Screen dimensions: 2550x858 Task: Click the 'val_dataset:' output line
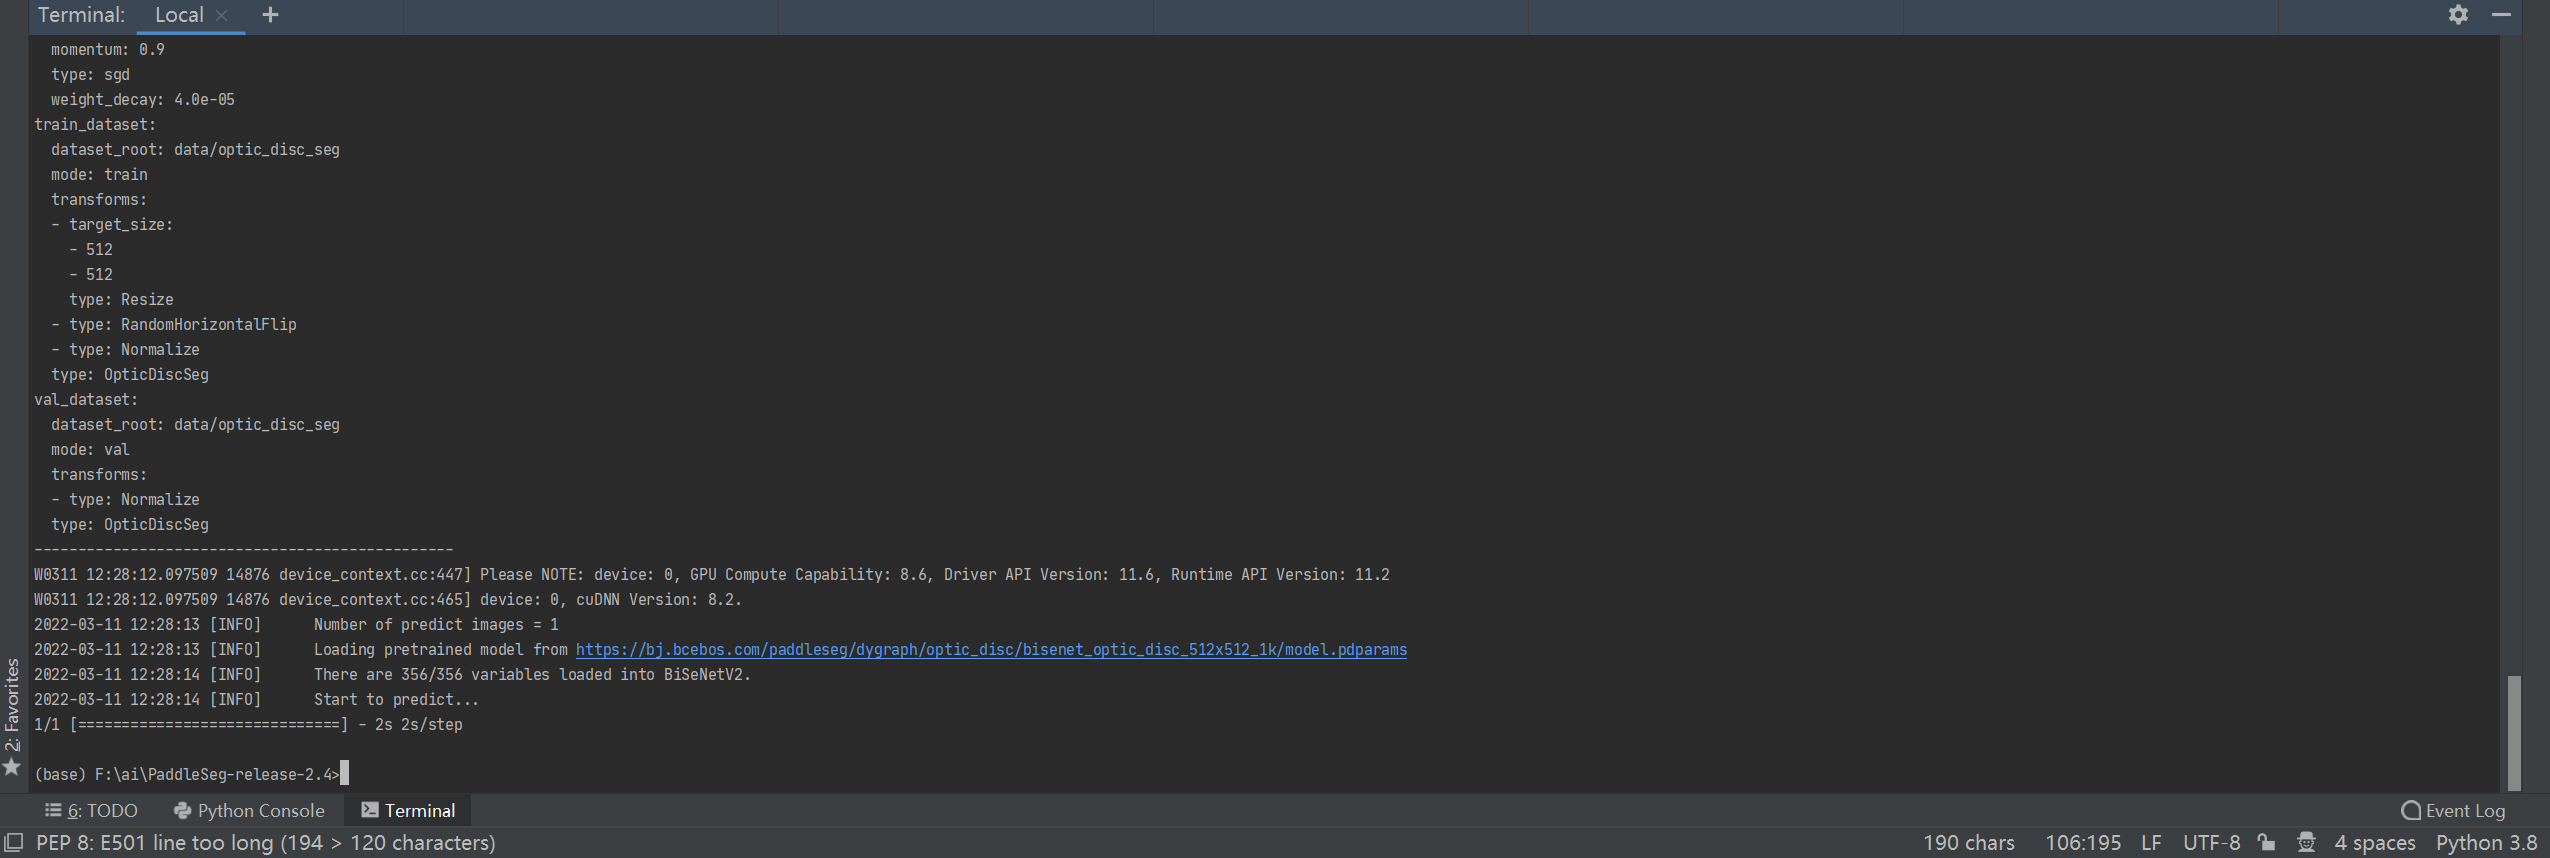tap(86, 400)
